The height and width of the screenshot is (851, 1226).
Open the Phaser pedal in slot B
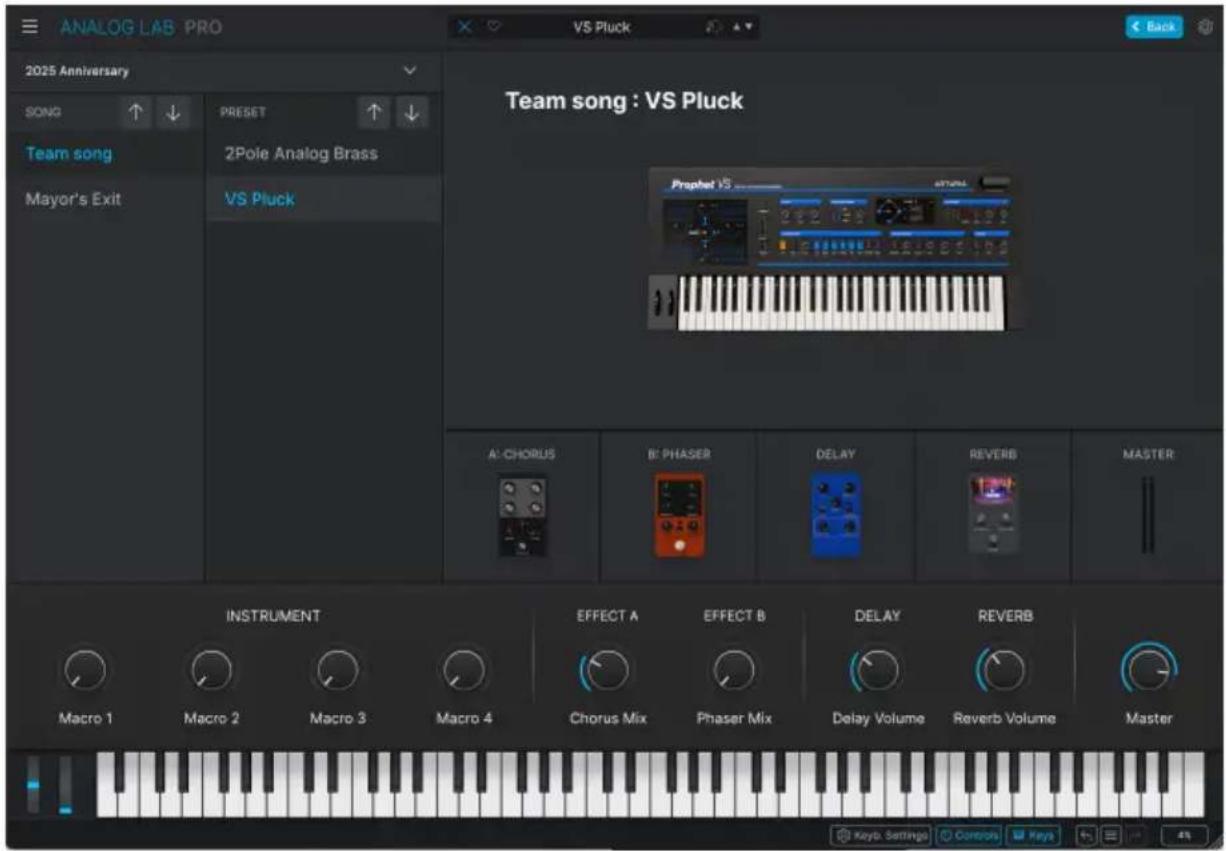click(679, 515)
